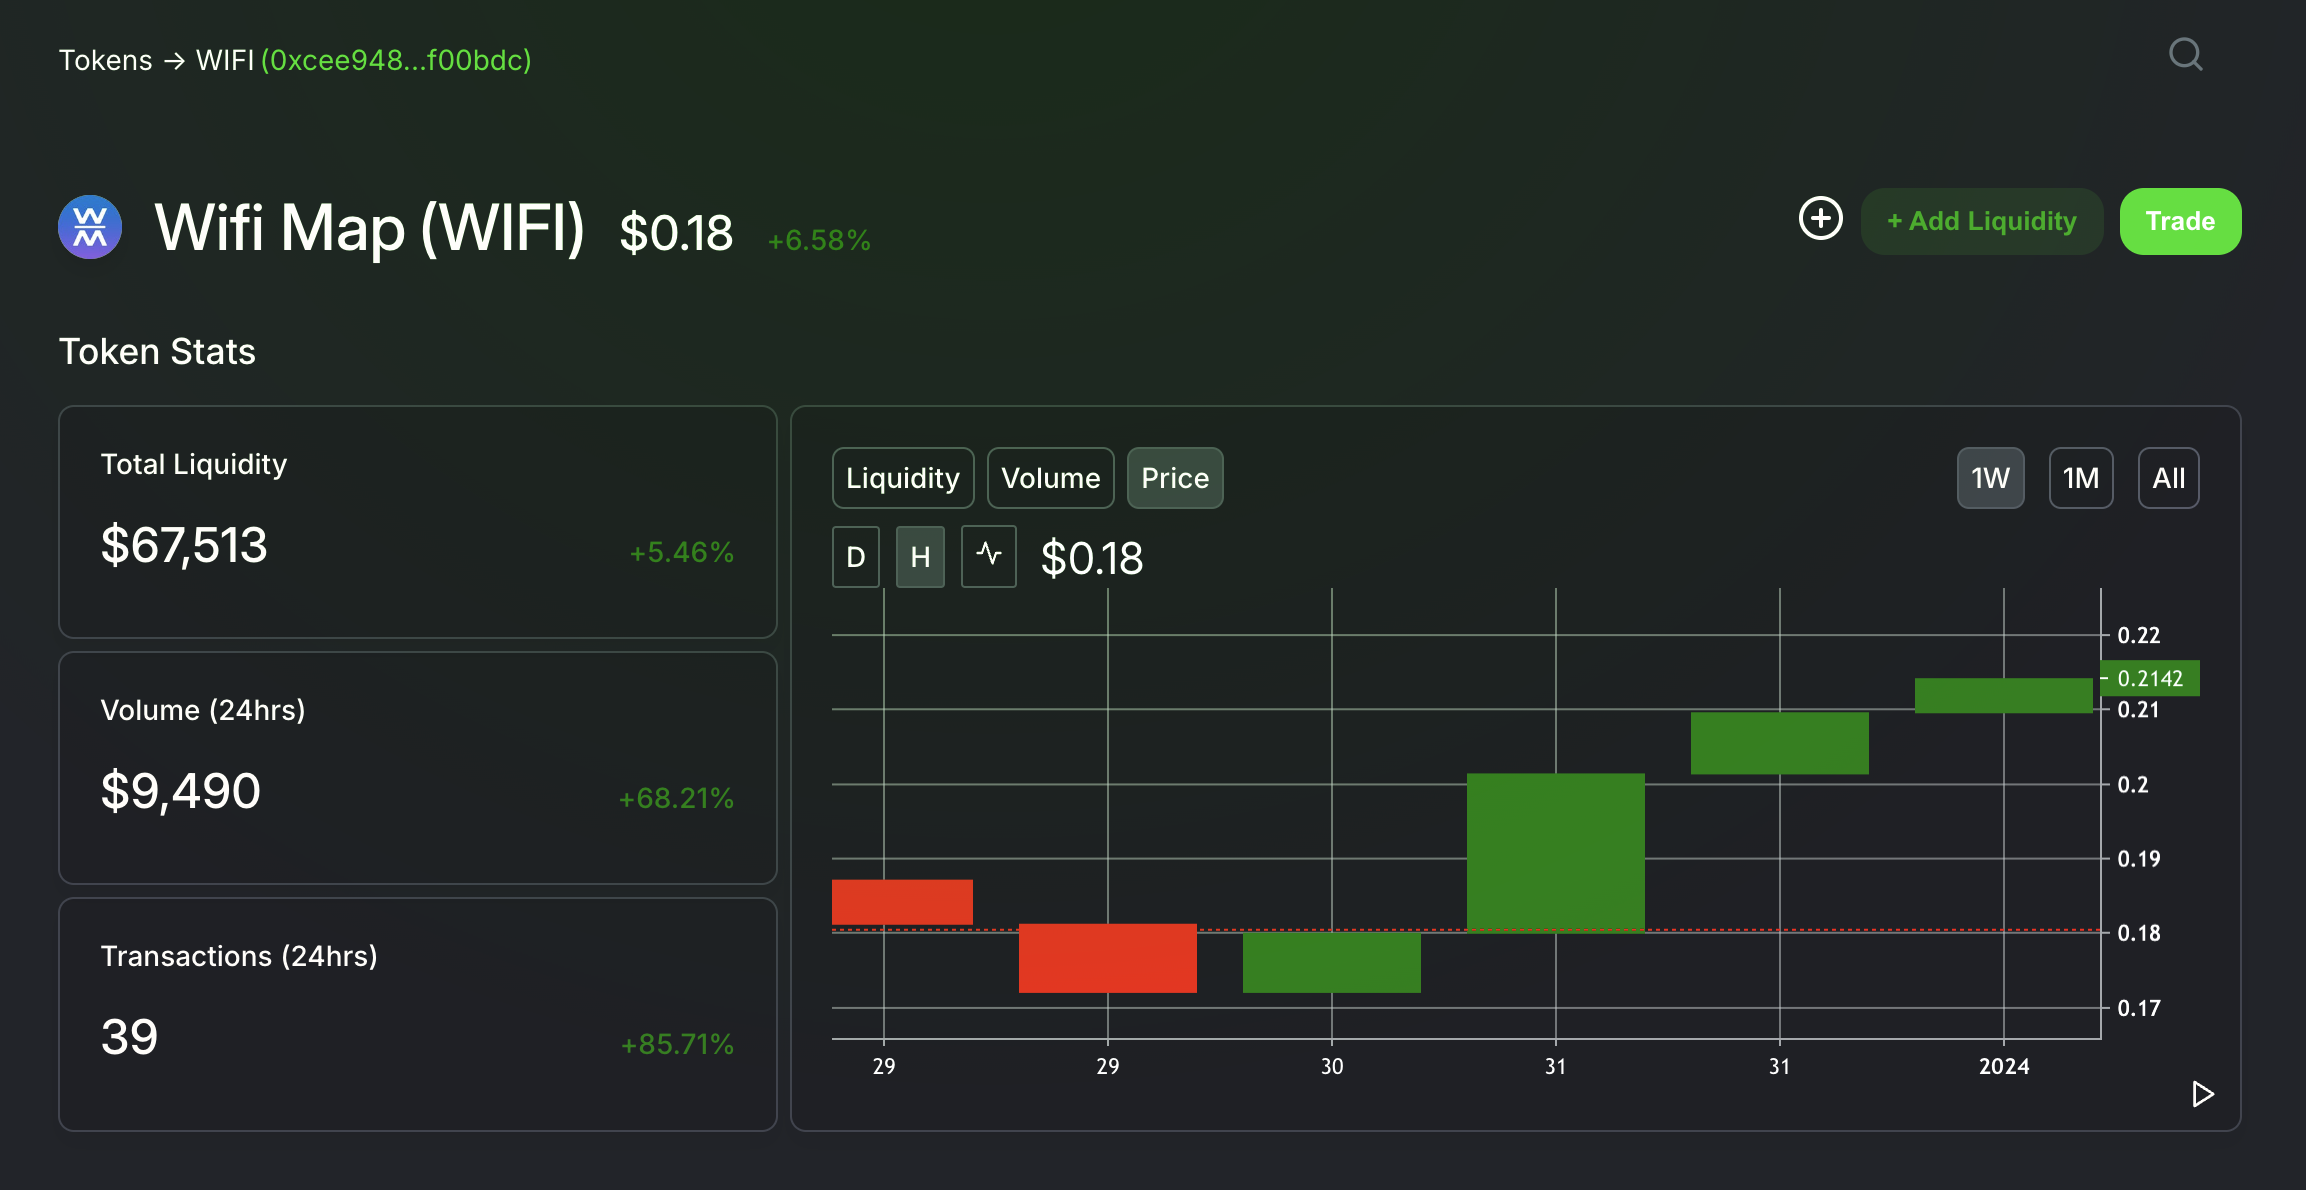Click the arrow after Tokens breadcrumb
The image size is (2306, 1190).
pos(174,61)
